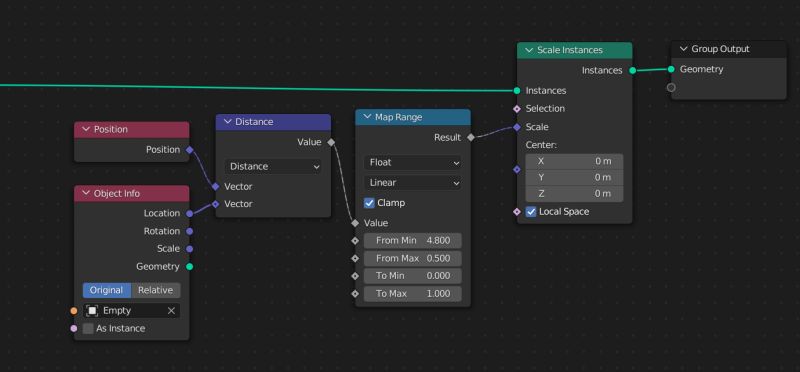The height and width of the screenshot is (372, 800).
Task: Click Object Info Scale output socket
Action: tap(190, 249)
